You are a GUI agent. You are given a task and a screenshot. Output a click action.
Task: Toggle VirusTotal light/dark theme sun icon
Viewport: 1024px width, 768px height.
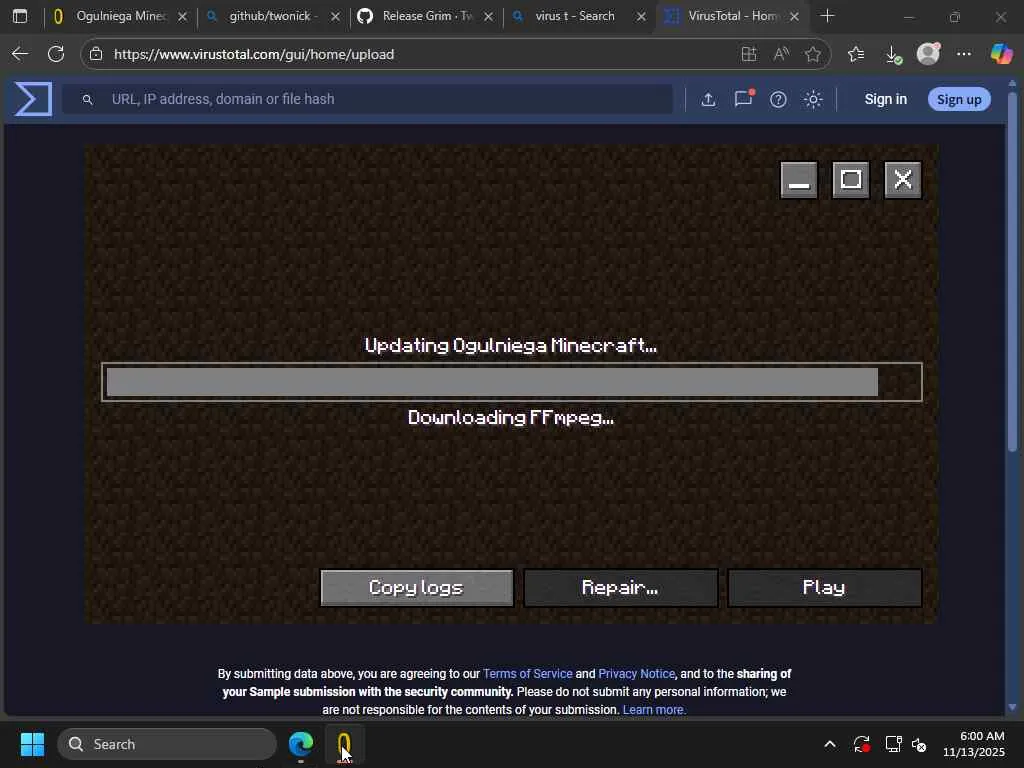click(x=813, y=99)
